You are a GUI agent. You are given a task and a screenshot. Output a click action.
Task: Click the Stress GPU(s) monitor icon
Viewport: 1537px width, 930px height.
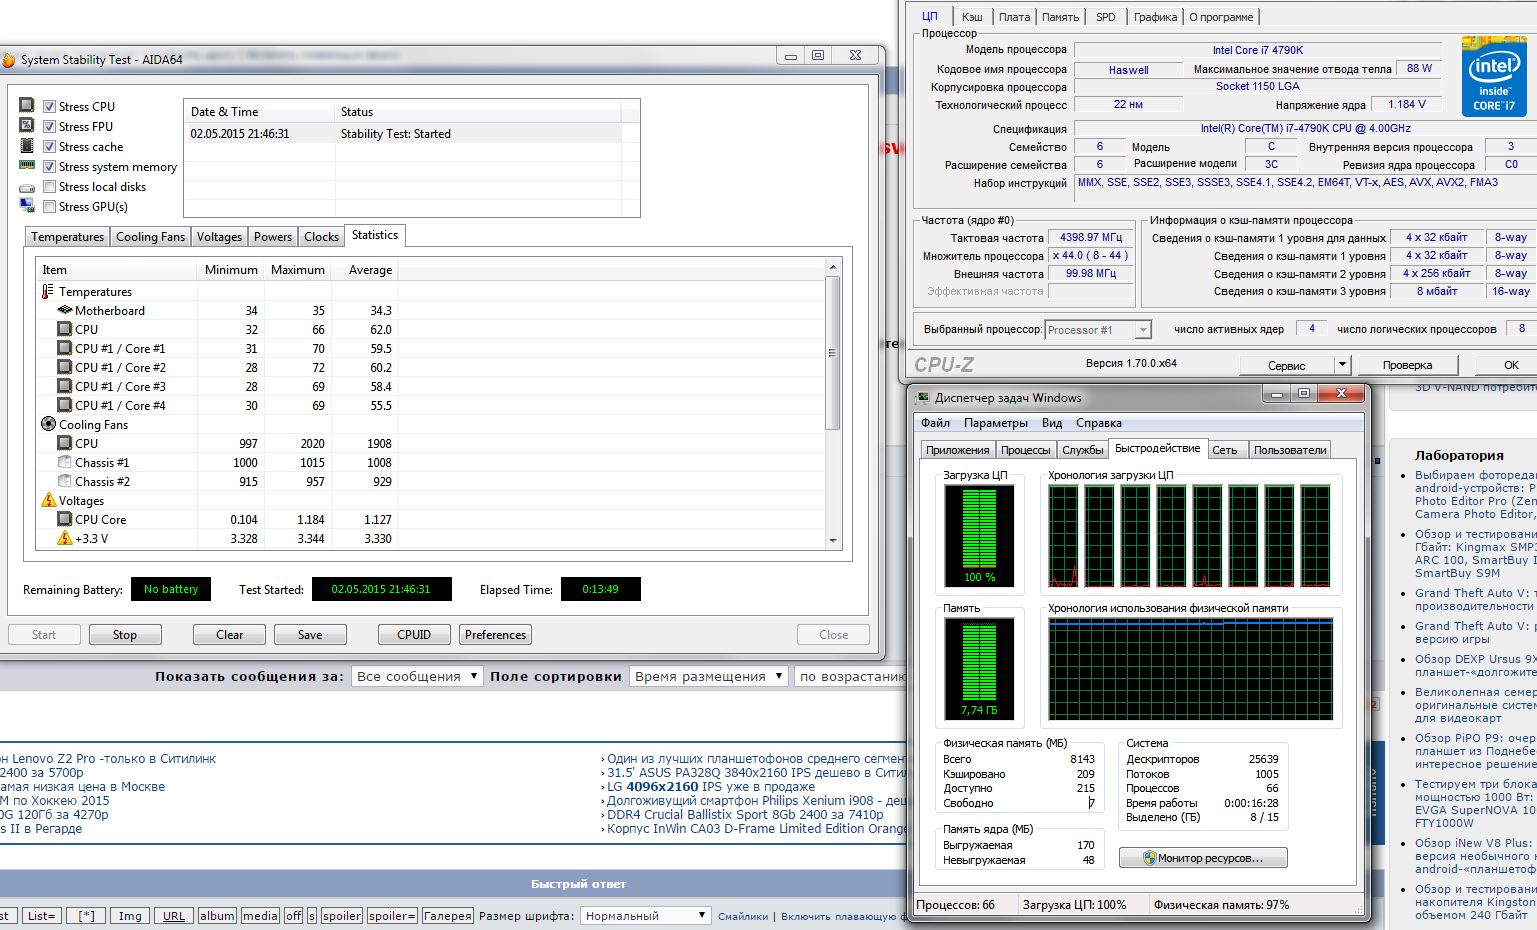coord(27,206)
